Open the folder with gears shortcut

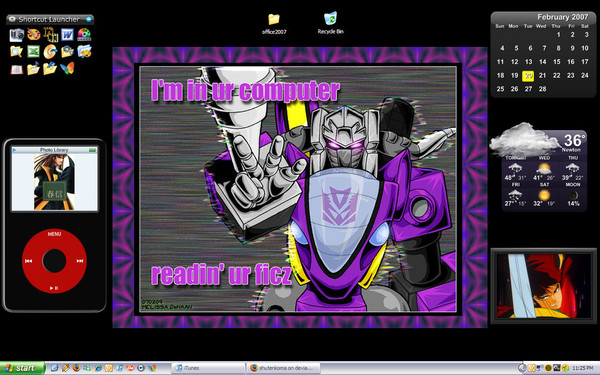coord(67,51)
